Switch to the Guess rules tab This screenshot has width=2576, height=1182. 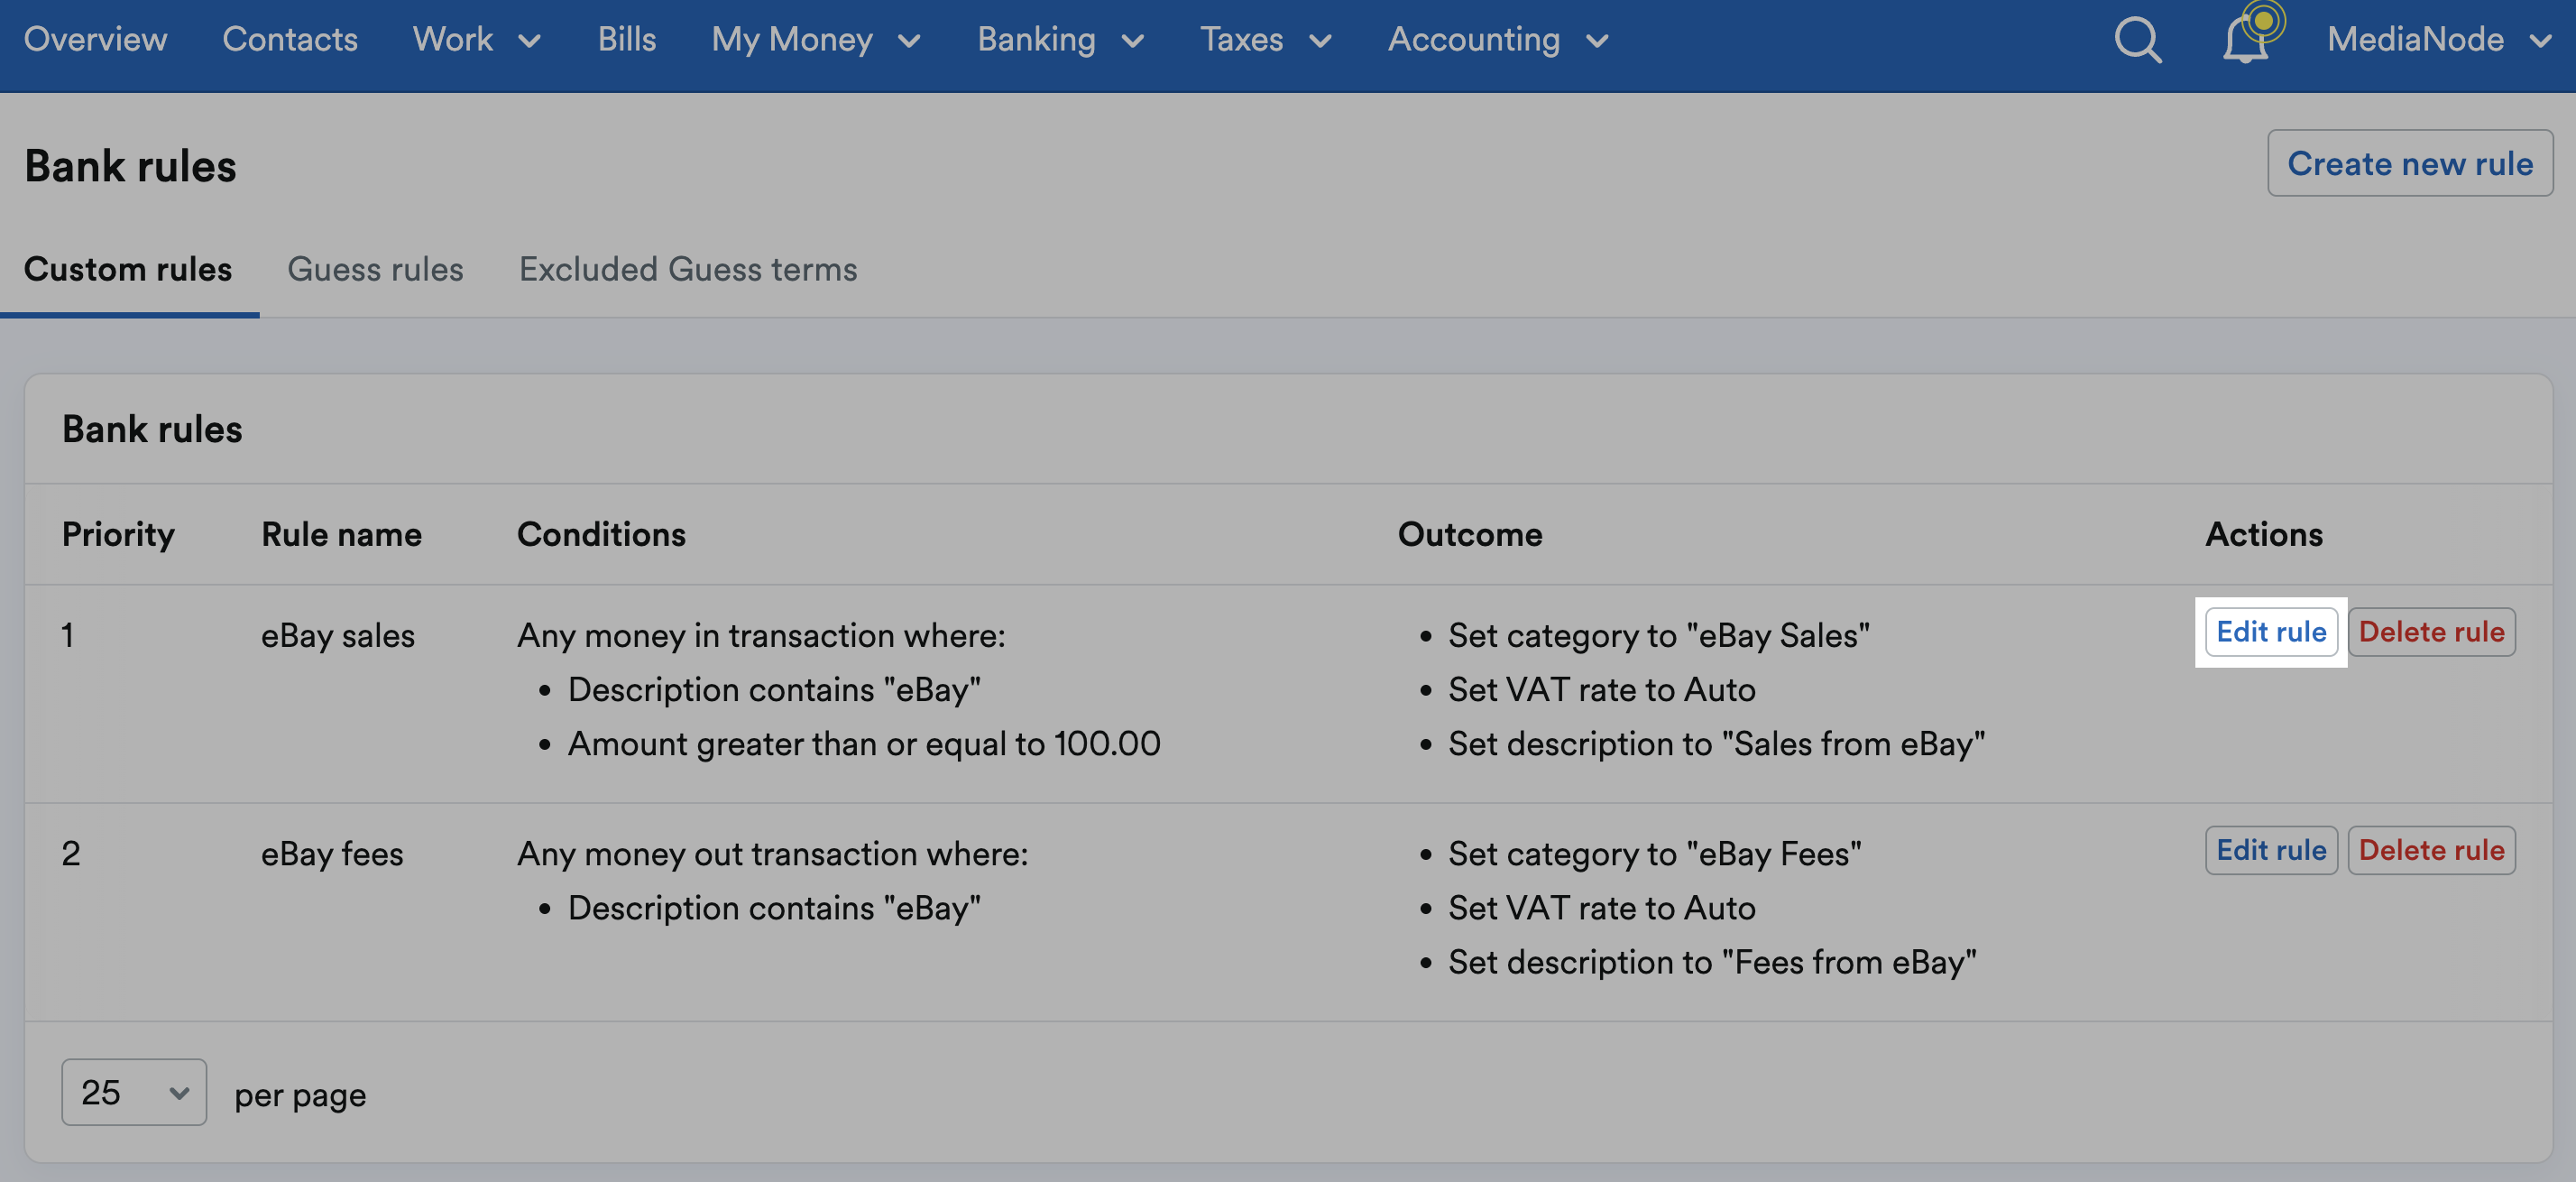pyautogui.click(x=375, y=269)
